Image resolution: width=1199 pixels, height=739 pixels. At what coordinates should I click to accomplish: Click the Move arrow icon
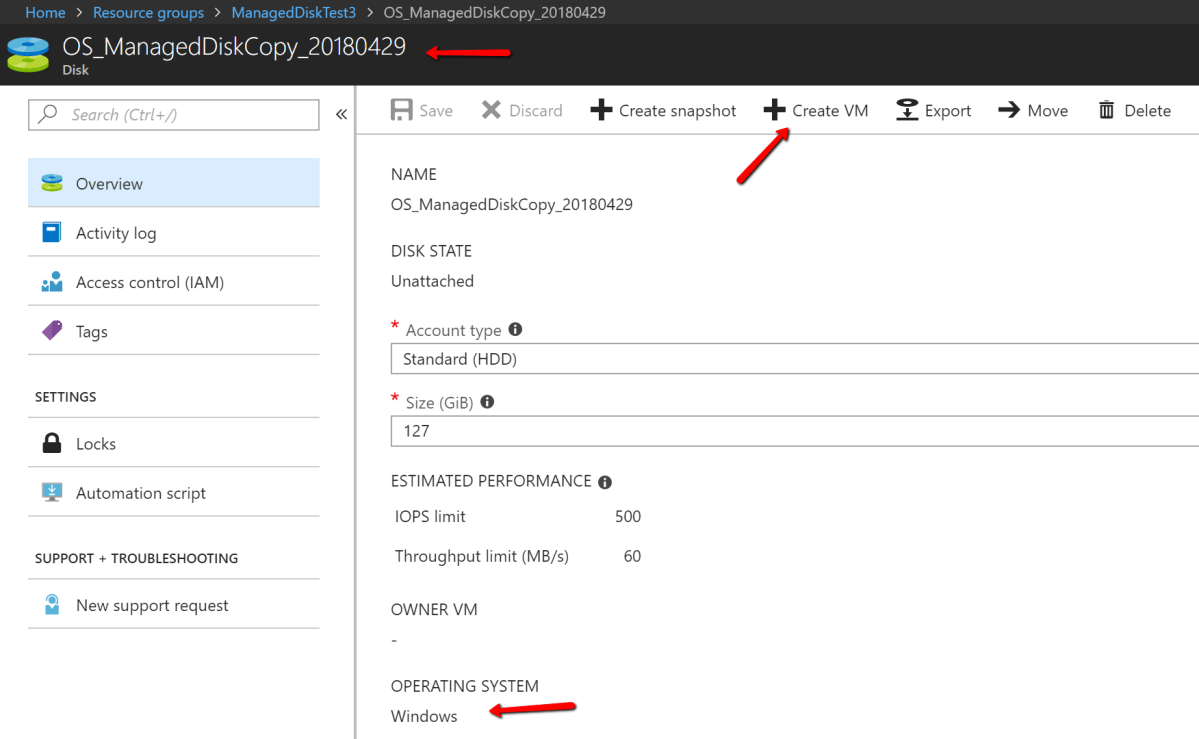(1009, 110)
